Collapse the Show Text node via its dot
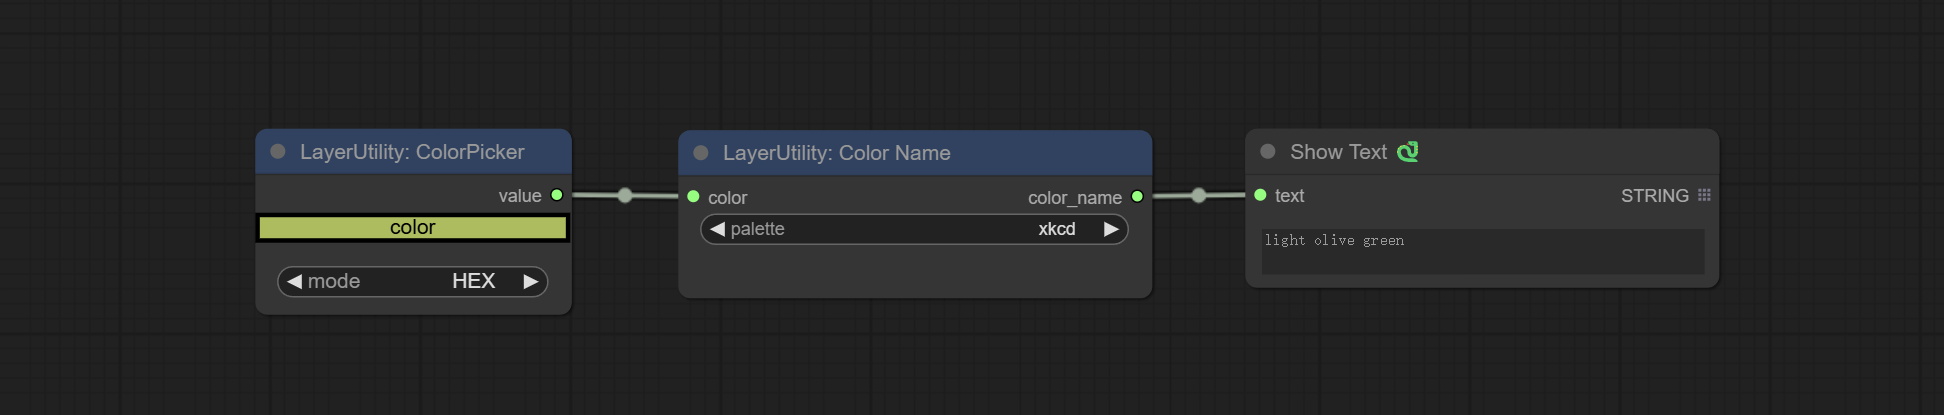Viewport: 1944px width, 415px height. click(x=1268, y=152)
